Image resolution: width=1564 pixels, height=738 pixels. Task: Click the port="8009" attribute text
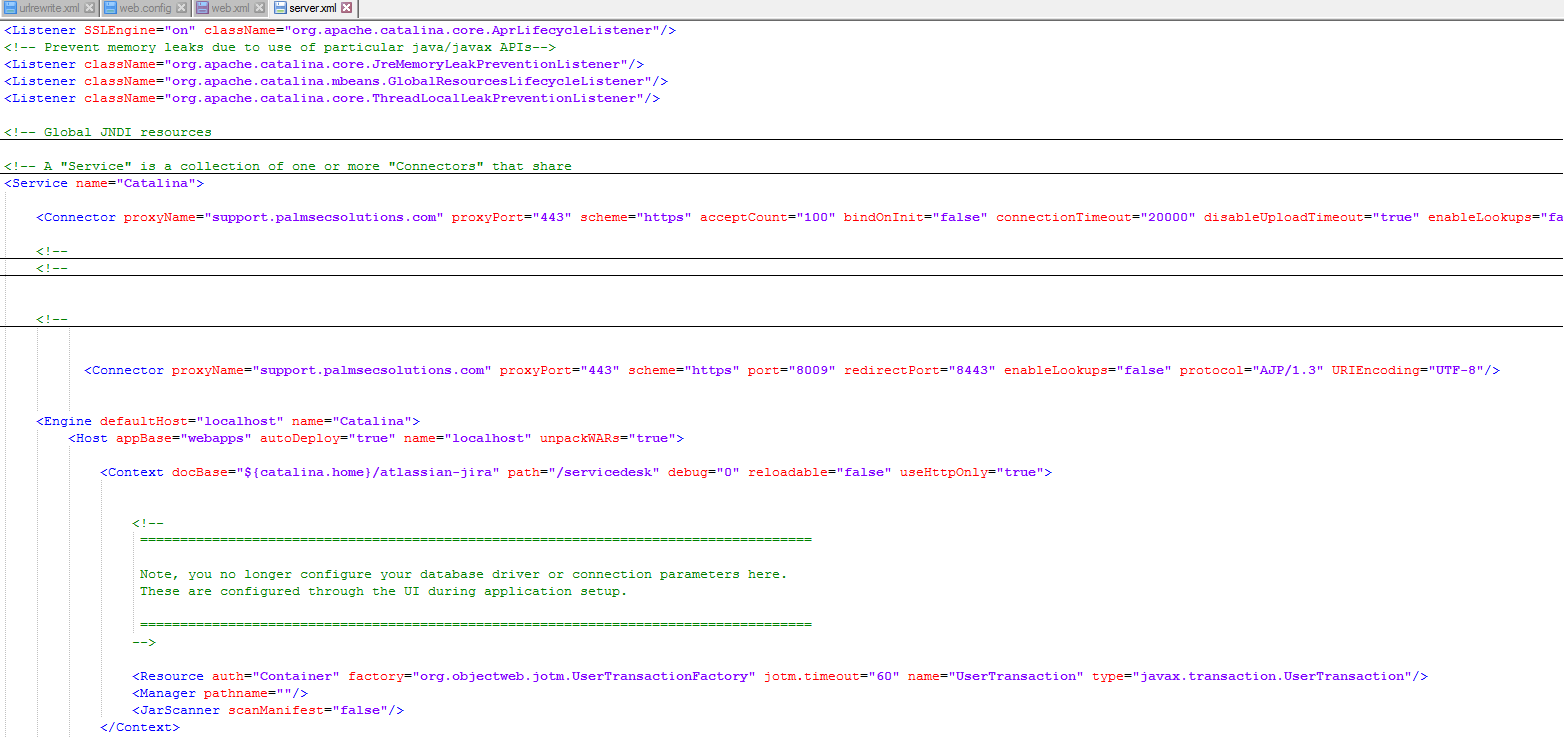[x=792, y=370]
